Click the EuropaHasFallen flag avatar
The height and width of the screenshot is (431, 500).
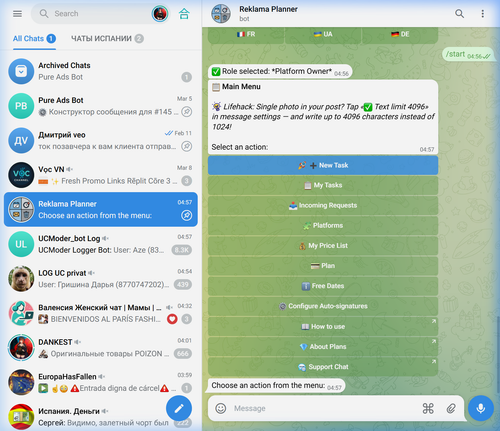(21, 382)
